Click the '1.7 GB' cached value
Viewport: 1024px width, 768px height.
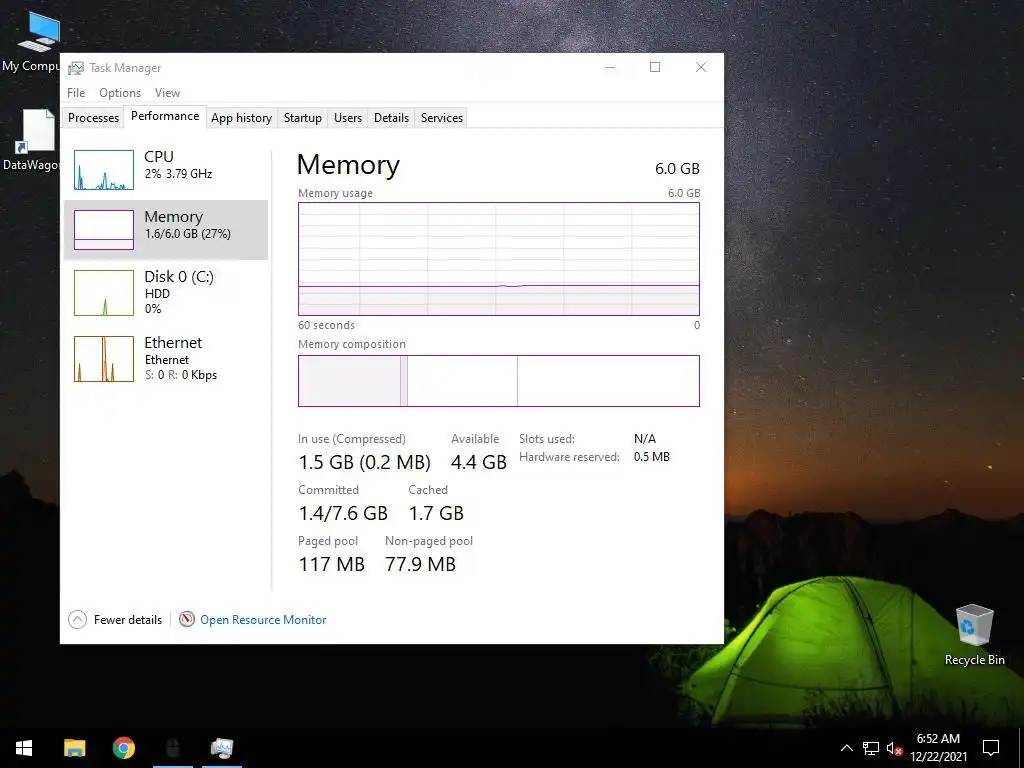coord(436,513)
